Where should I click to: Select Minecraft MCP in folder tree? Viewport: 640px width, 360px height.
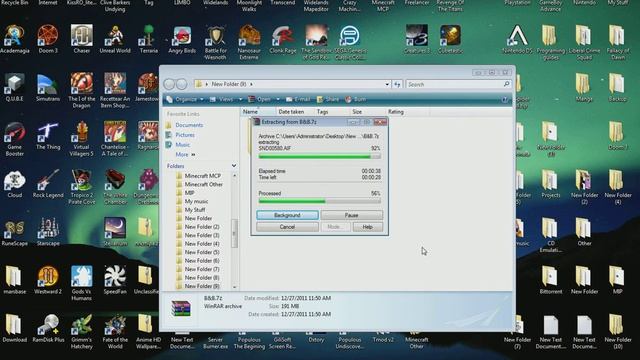tap(202, 176)
